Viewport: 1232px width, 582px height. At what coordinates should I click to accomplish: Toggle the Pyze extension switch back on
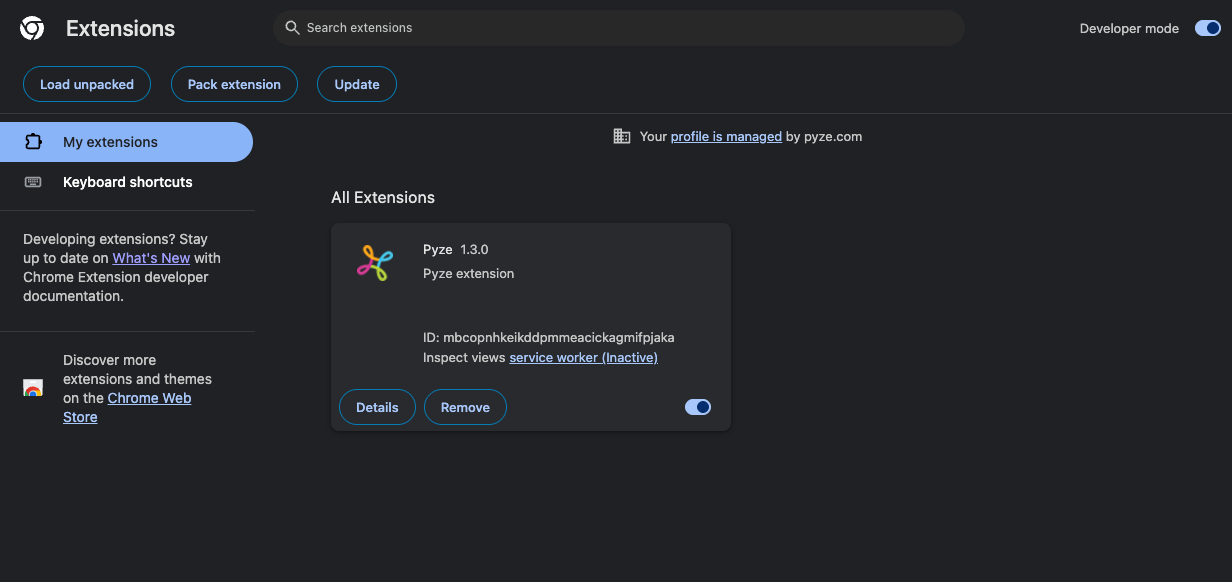[x=697, y=407]
